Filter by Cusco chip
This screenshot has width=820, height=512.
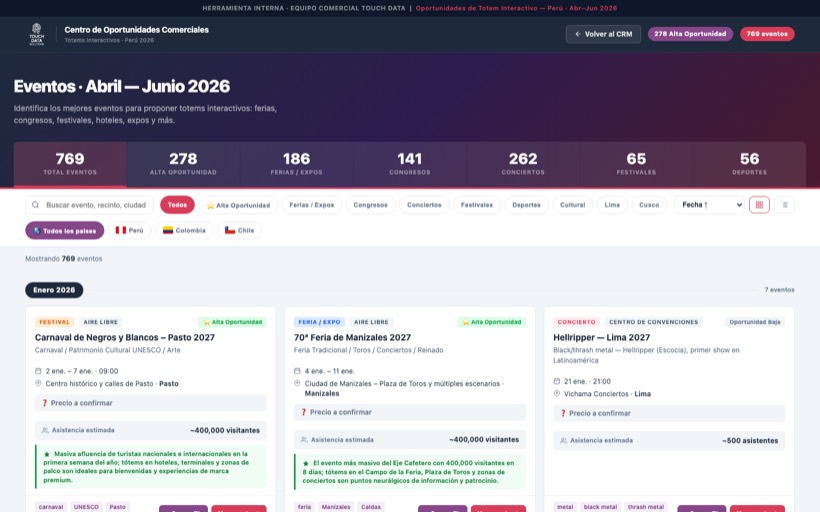coord(649,205)
